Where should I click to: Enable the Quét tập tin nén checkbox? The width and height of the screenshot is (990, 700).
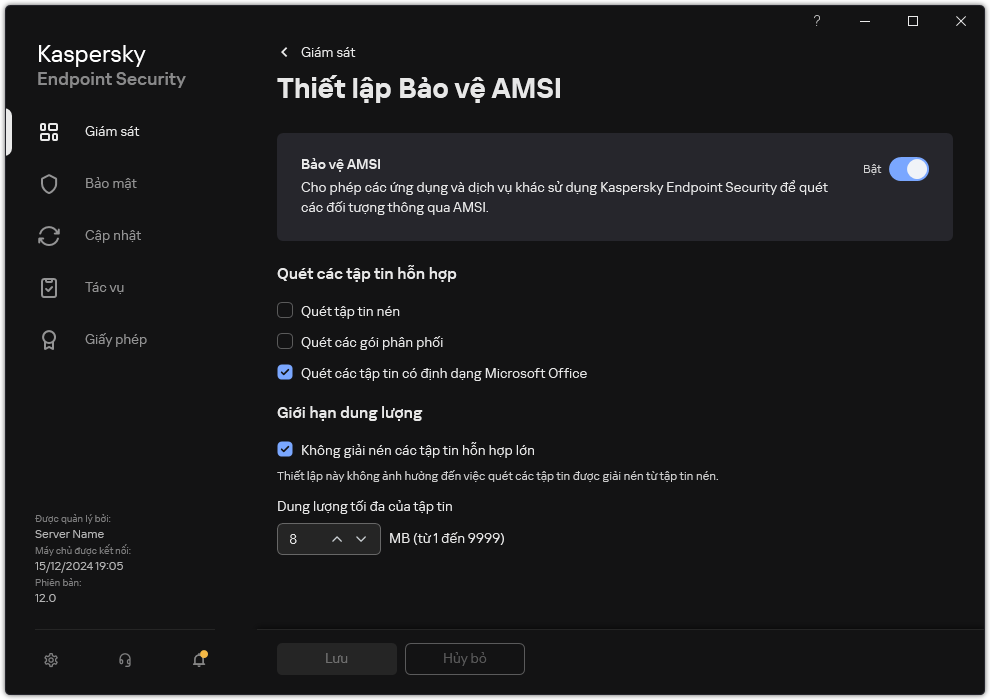click(285, 311)
